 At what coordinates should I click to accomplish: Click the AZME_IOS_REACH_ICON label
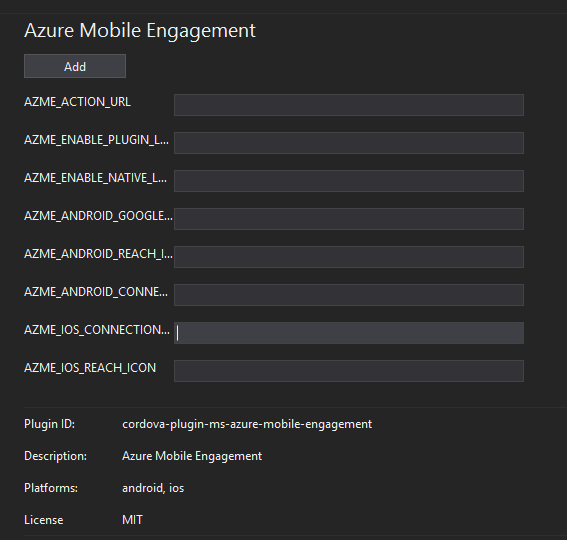(x=90, y=368)
